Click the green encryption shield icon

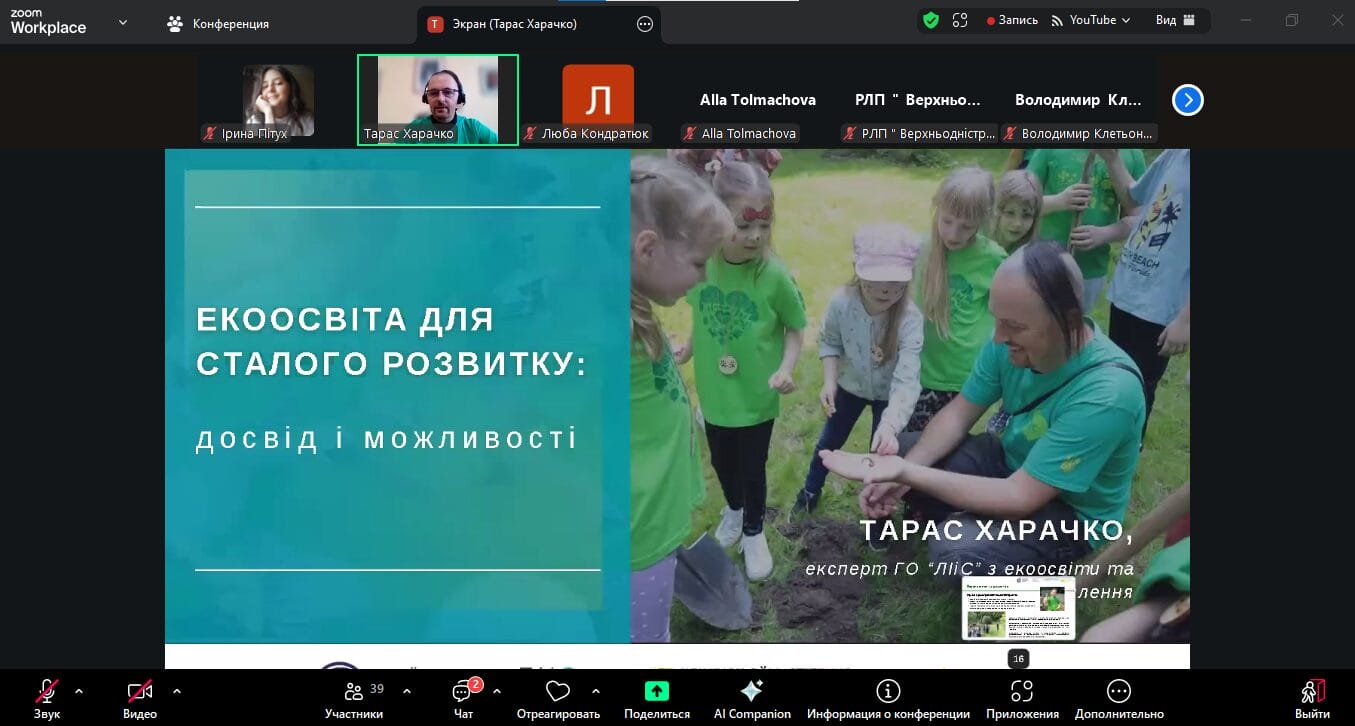931,20
